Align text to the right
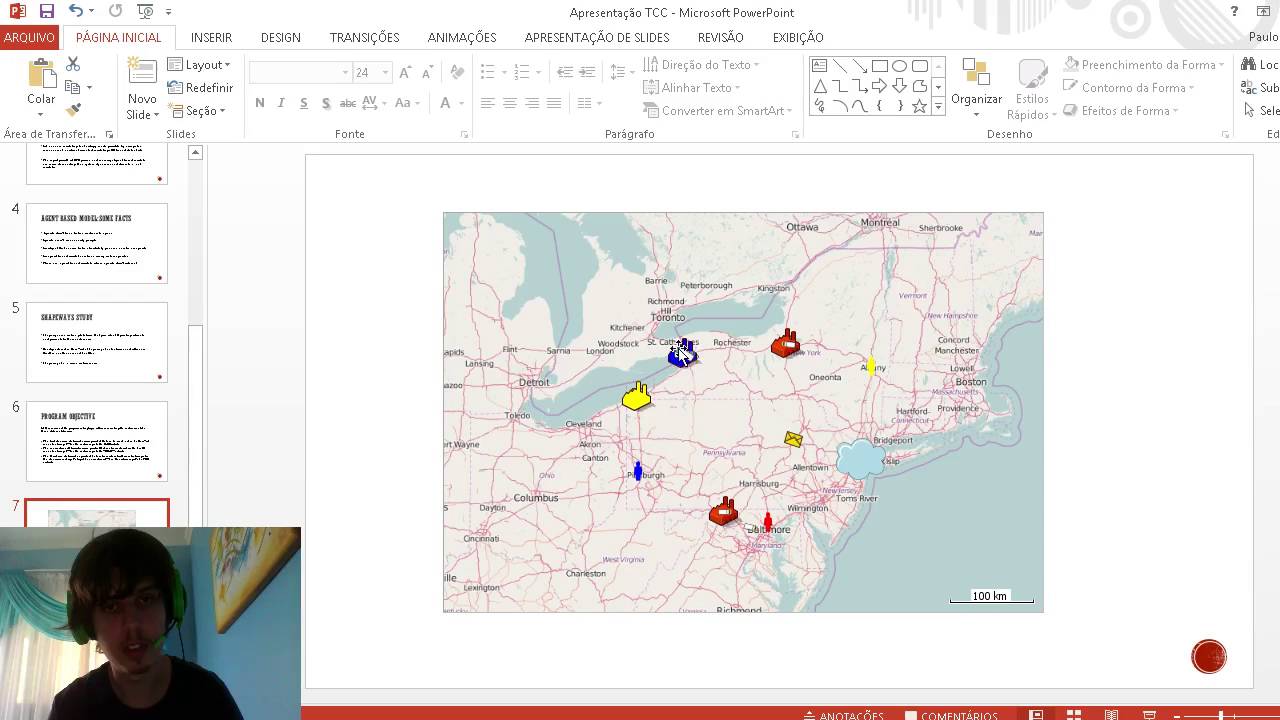This screenshot has height=720, width=1280. tap(531, 103)
